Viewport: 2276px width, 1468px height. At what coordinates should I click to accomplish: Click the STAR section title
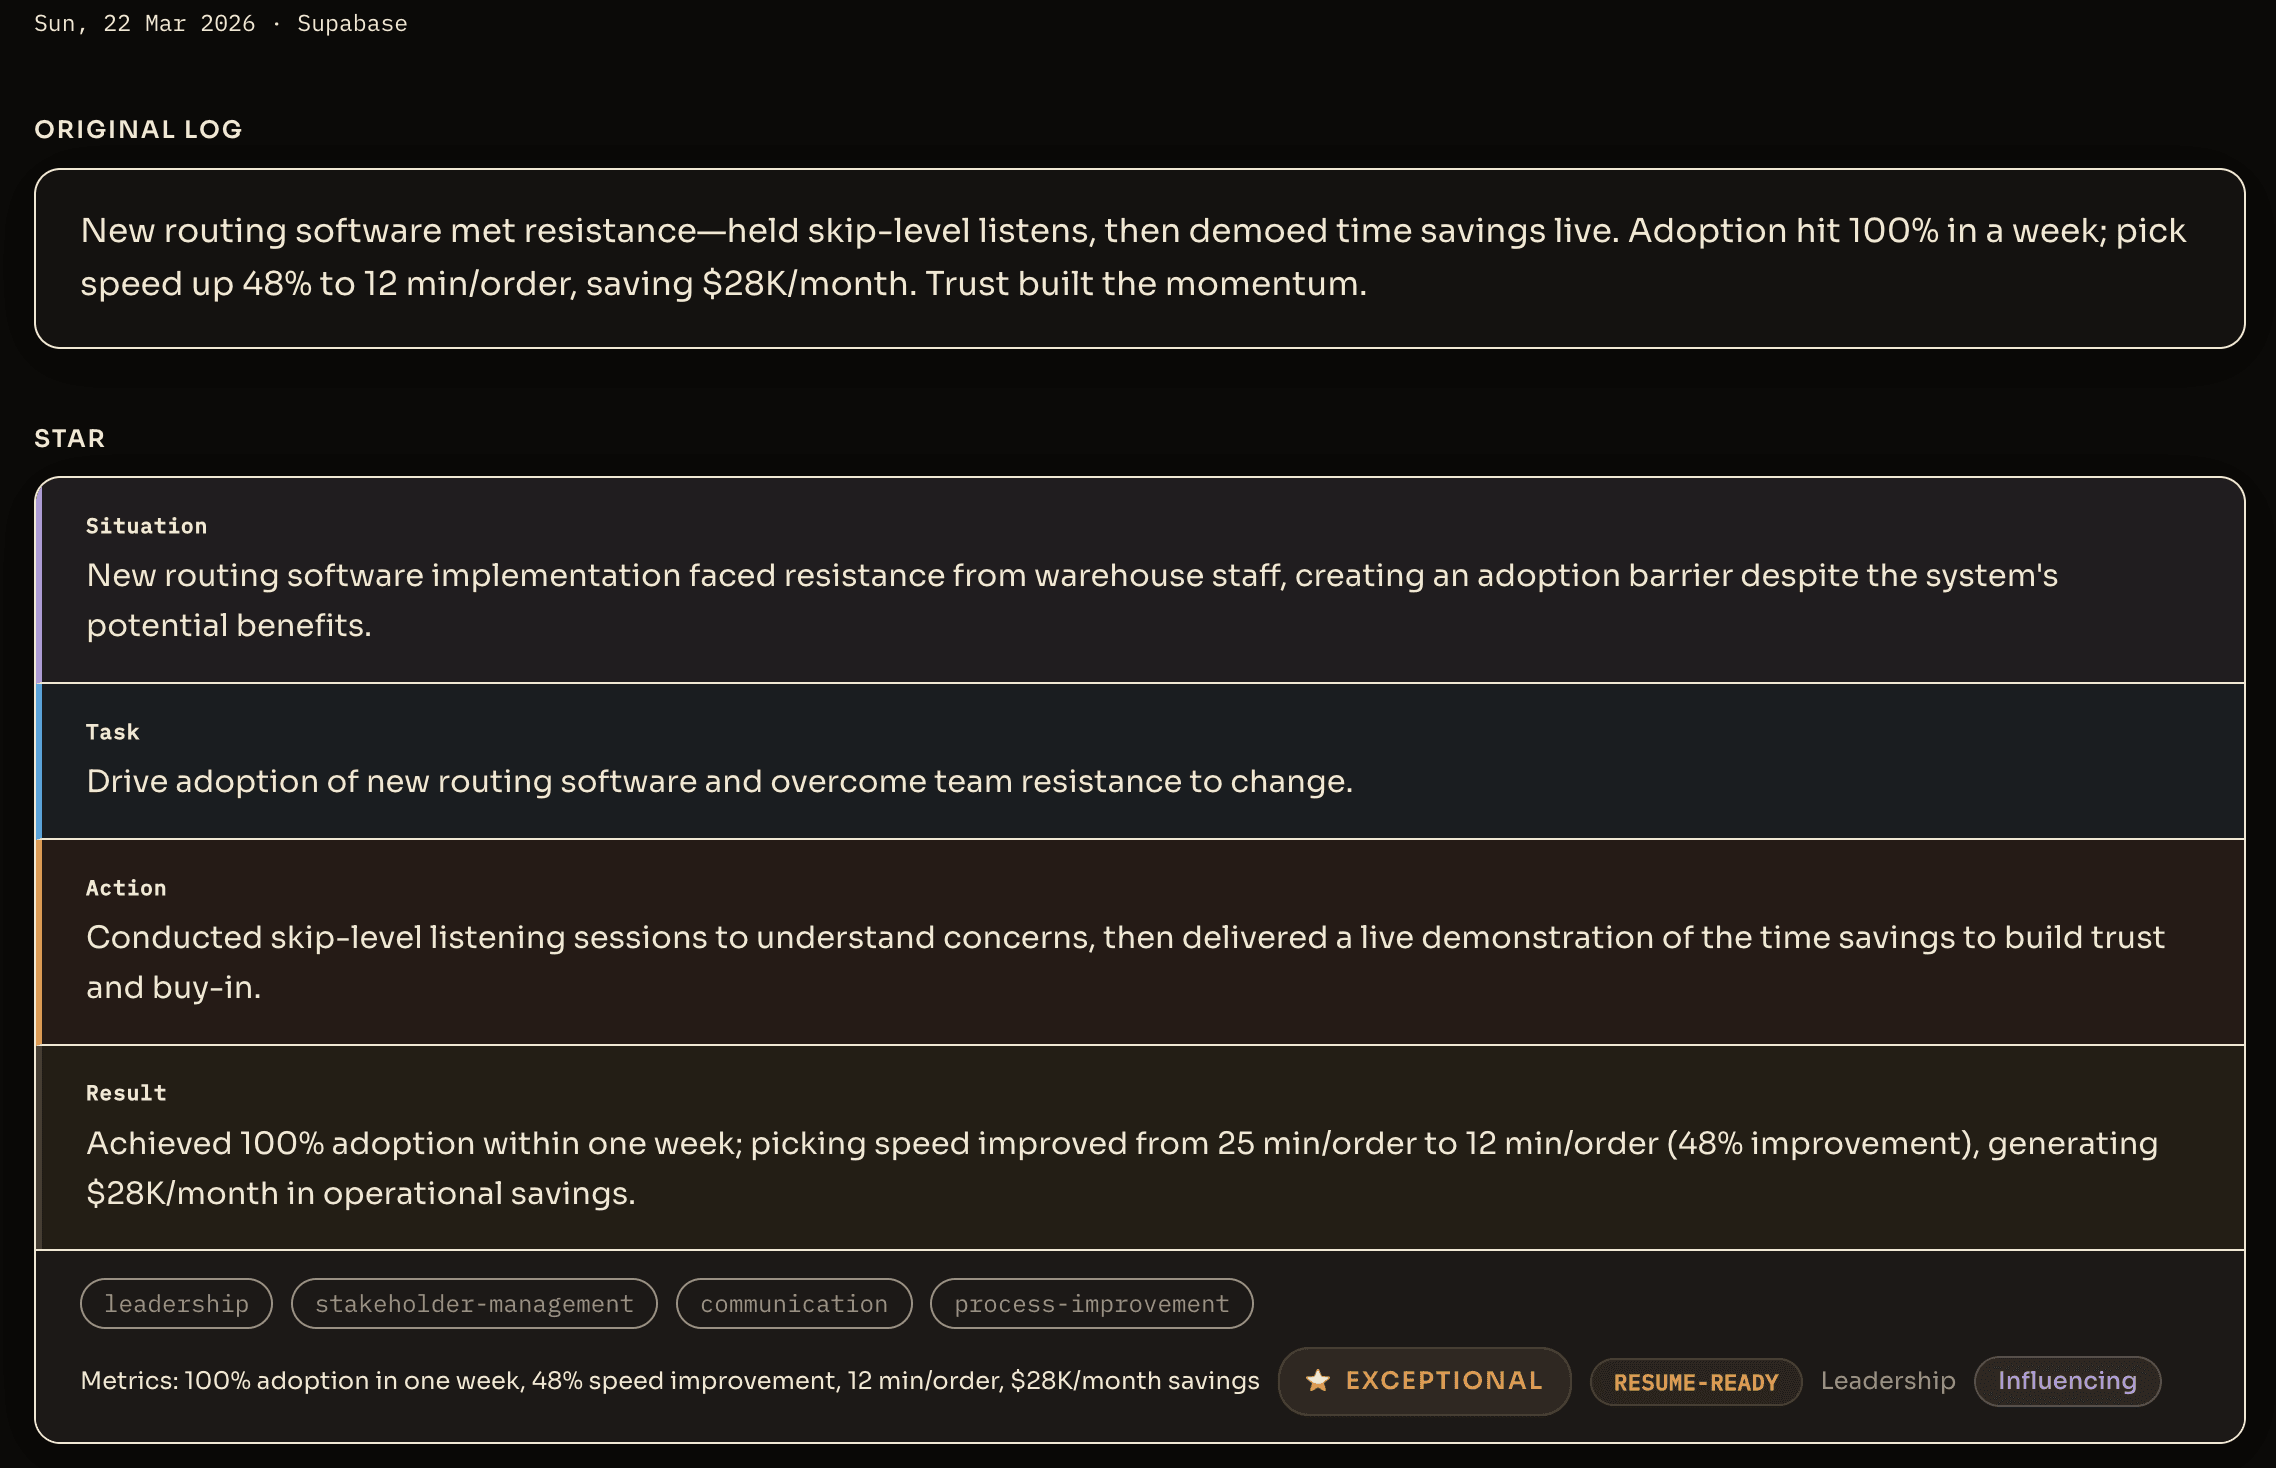tap(69, 438)
